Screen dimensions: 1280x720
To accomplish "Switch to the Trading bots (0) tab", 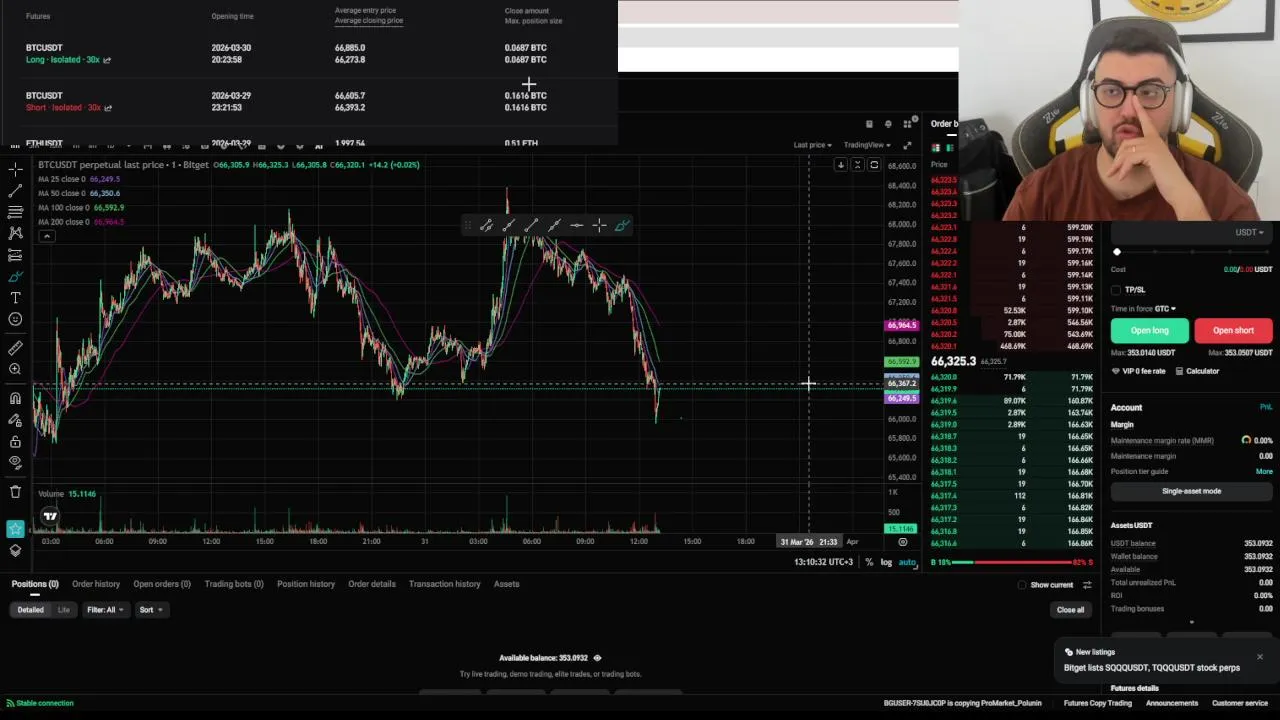I will point(234,584).
